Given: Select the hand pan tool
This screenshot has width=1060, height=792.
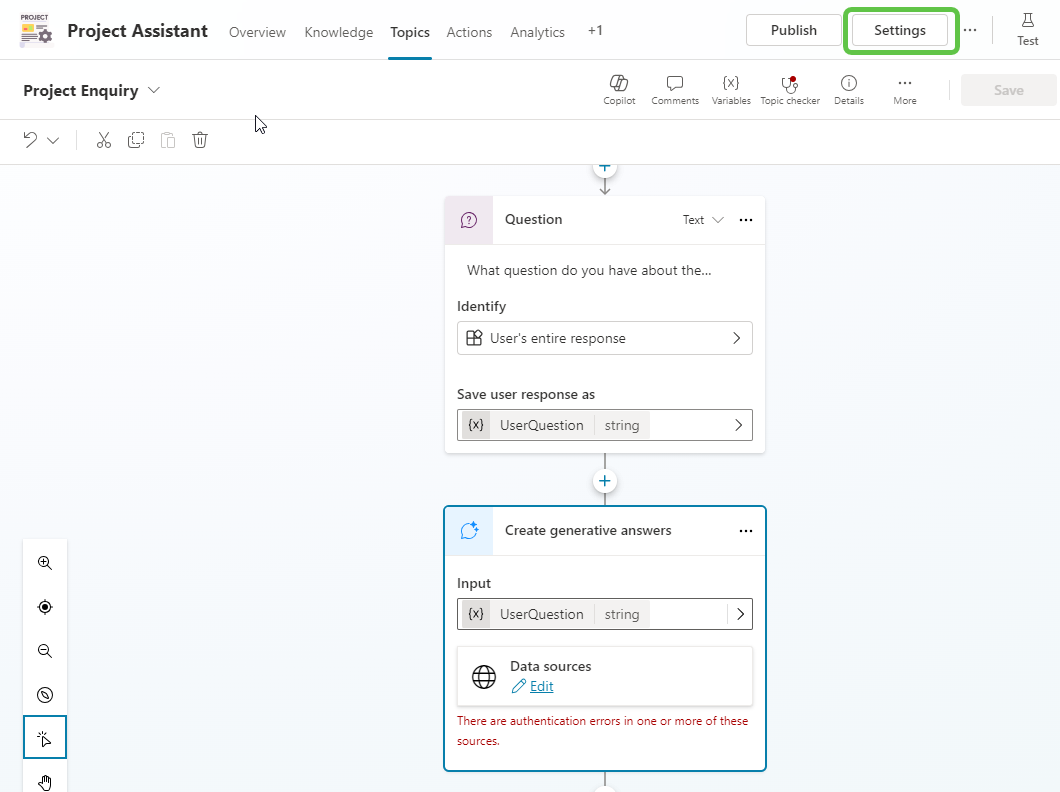Looking at the screenshot, I should pos(45,781).
